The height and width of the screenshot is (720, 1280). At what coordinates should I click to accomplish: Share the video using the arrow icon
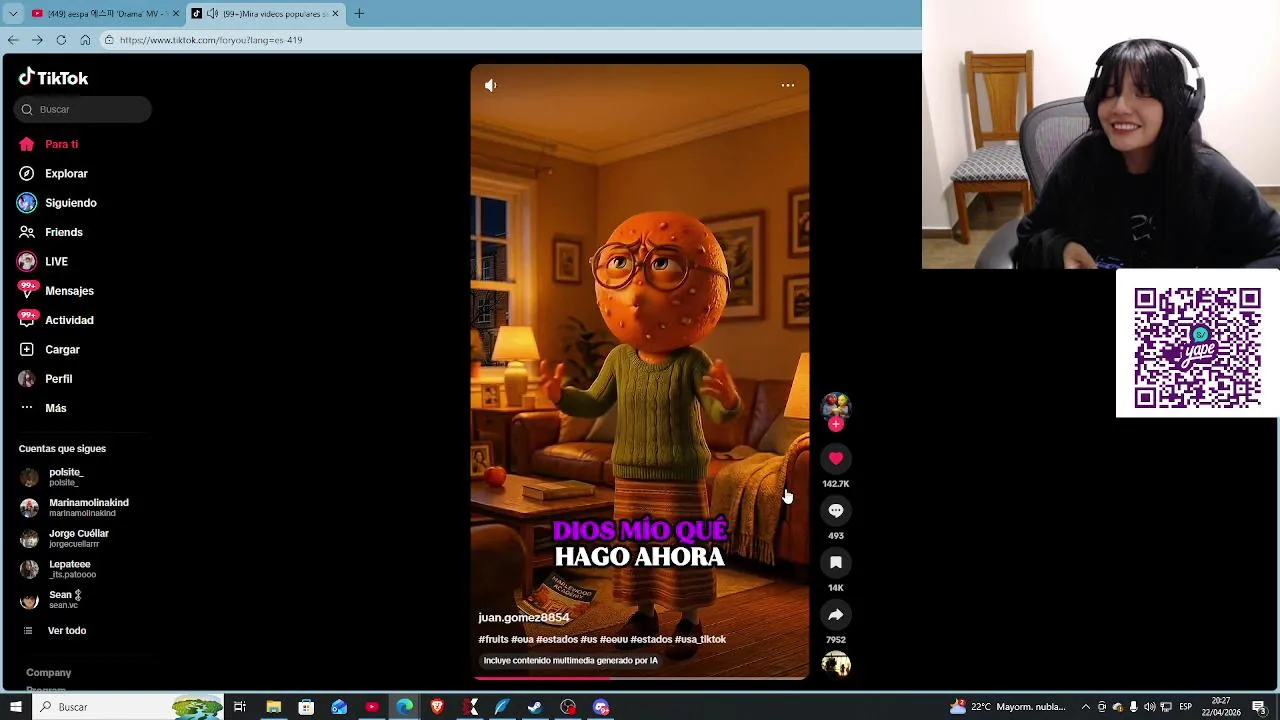pos(836,615)
